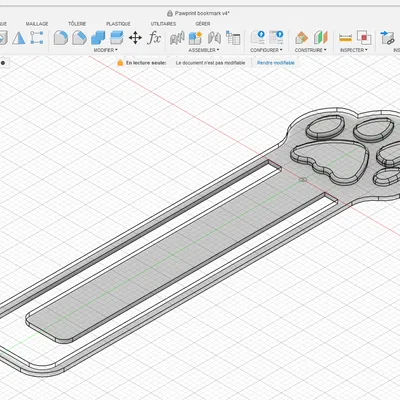
Task: Click the Pawprint bookmark v4* title
Action: (x=202, y=13)
